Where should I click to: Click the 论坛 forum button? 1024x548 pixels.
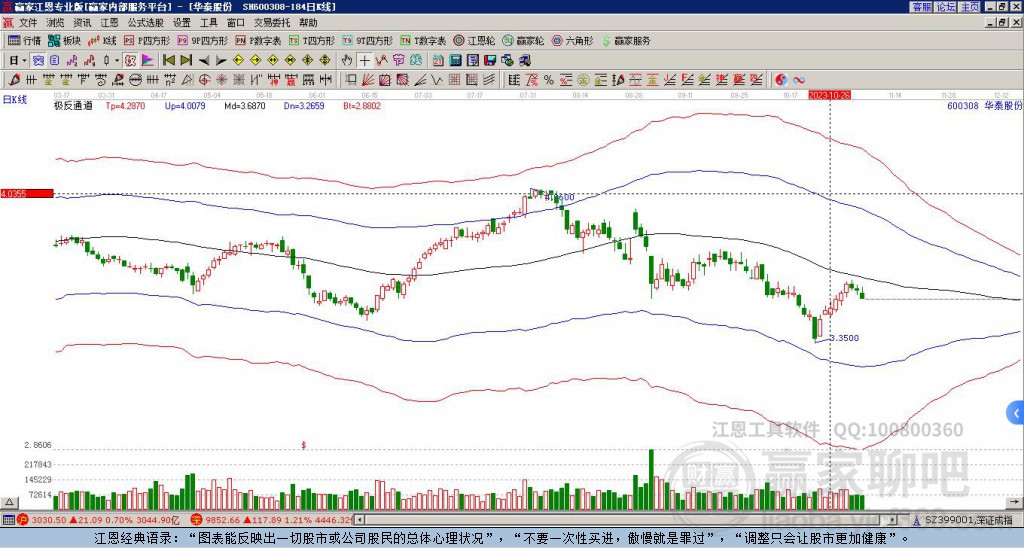click(x=945, y=7)
